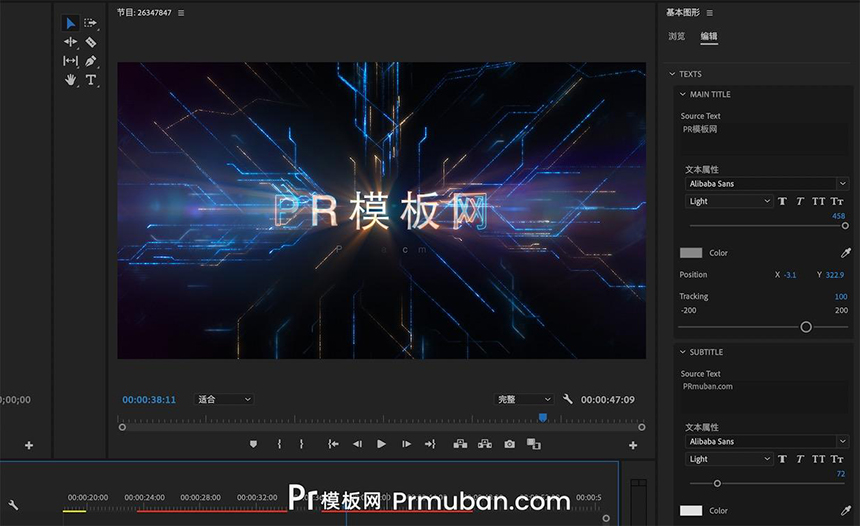Select the Selection (arrow) tool
This screenshot has height=526, width=860.
click(x=71, y=23)
